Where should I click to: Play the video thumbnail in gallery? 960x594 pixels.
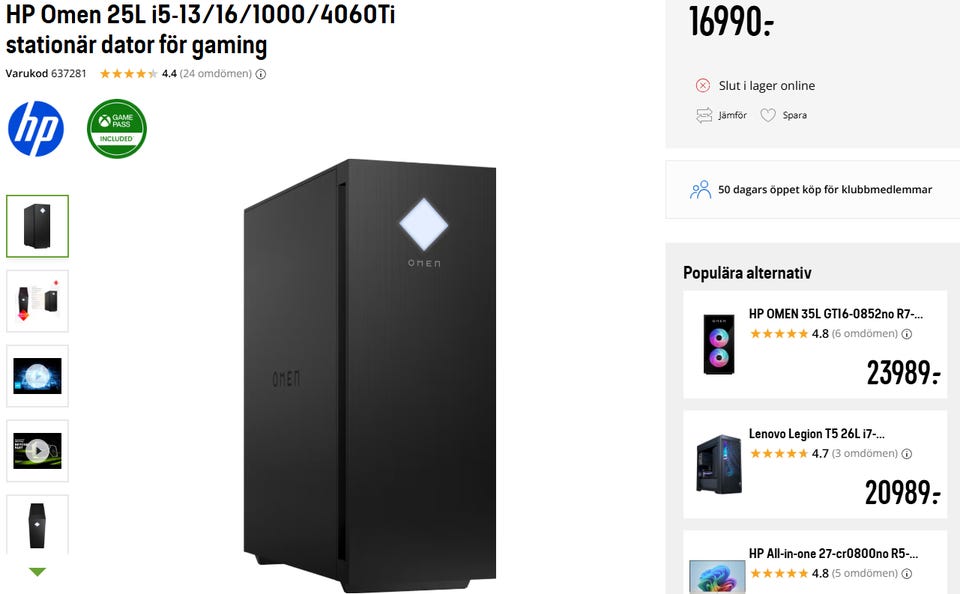[x=37, y=451]
